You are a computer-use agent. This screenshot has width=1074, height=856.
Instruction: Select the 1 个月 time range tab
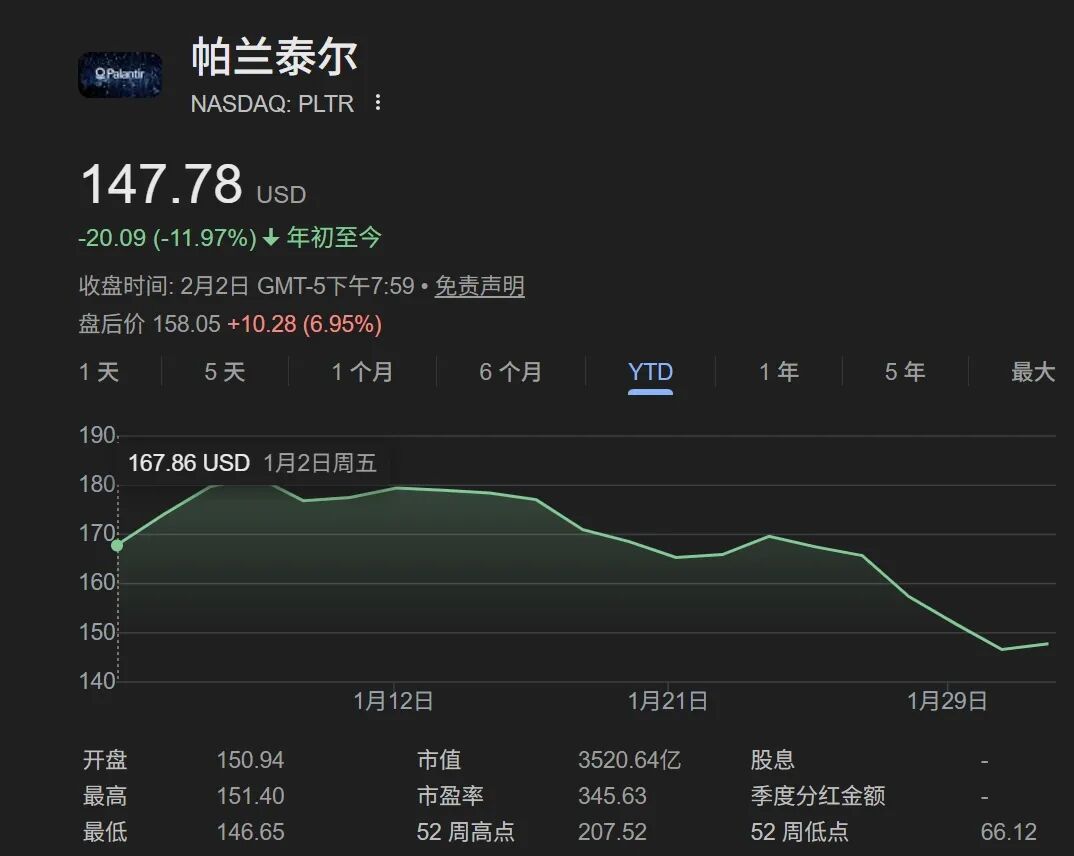pyautogui.click(x=362, y=372)
